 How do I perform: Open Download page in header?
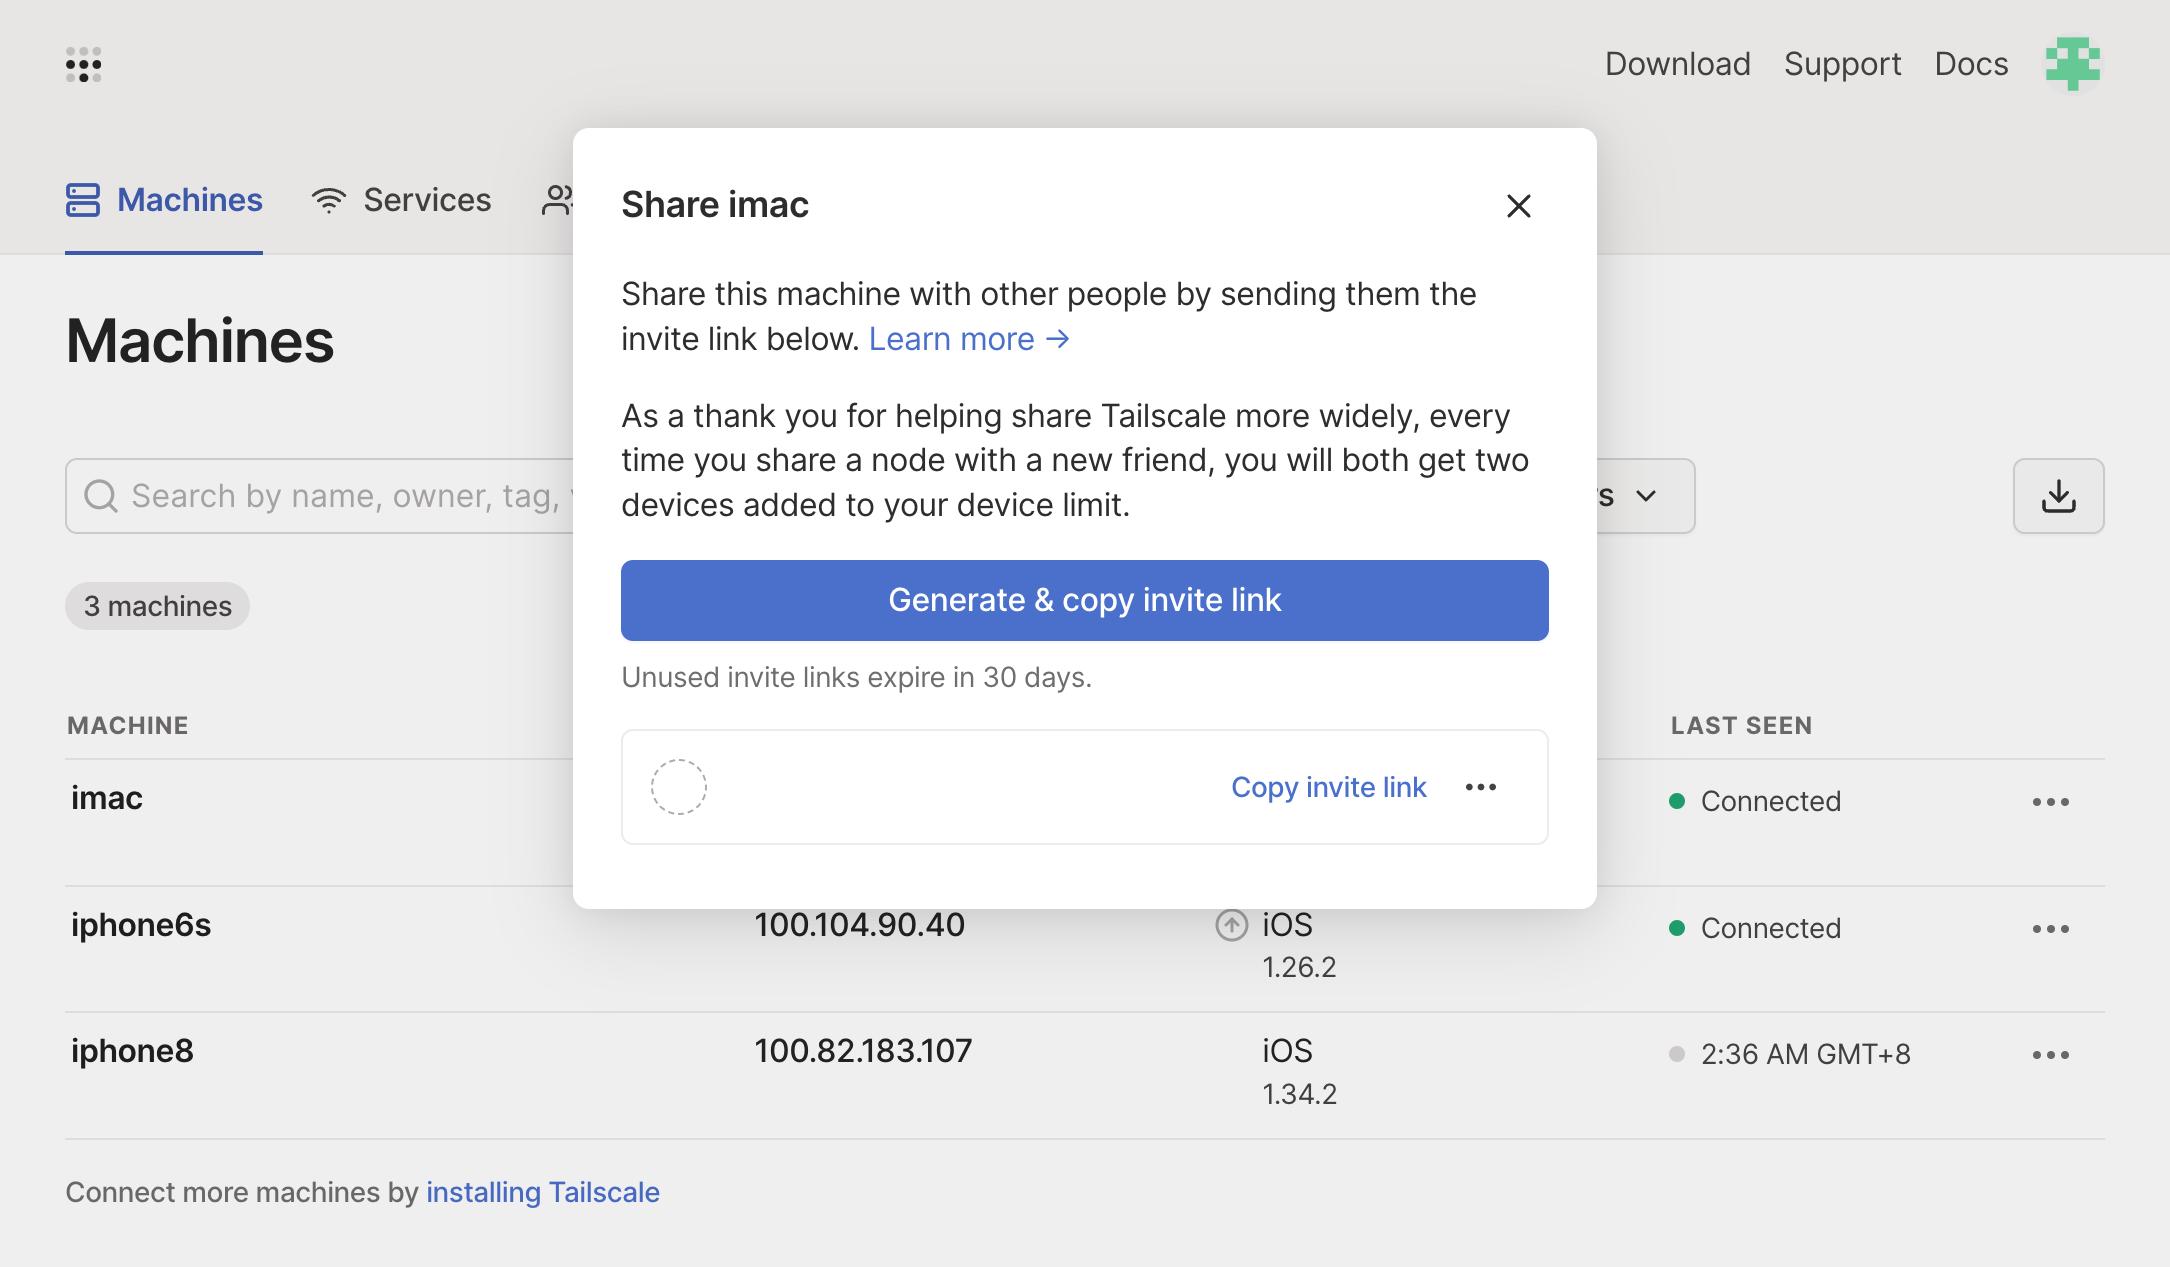point(1677,64)
